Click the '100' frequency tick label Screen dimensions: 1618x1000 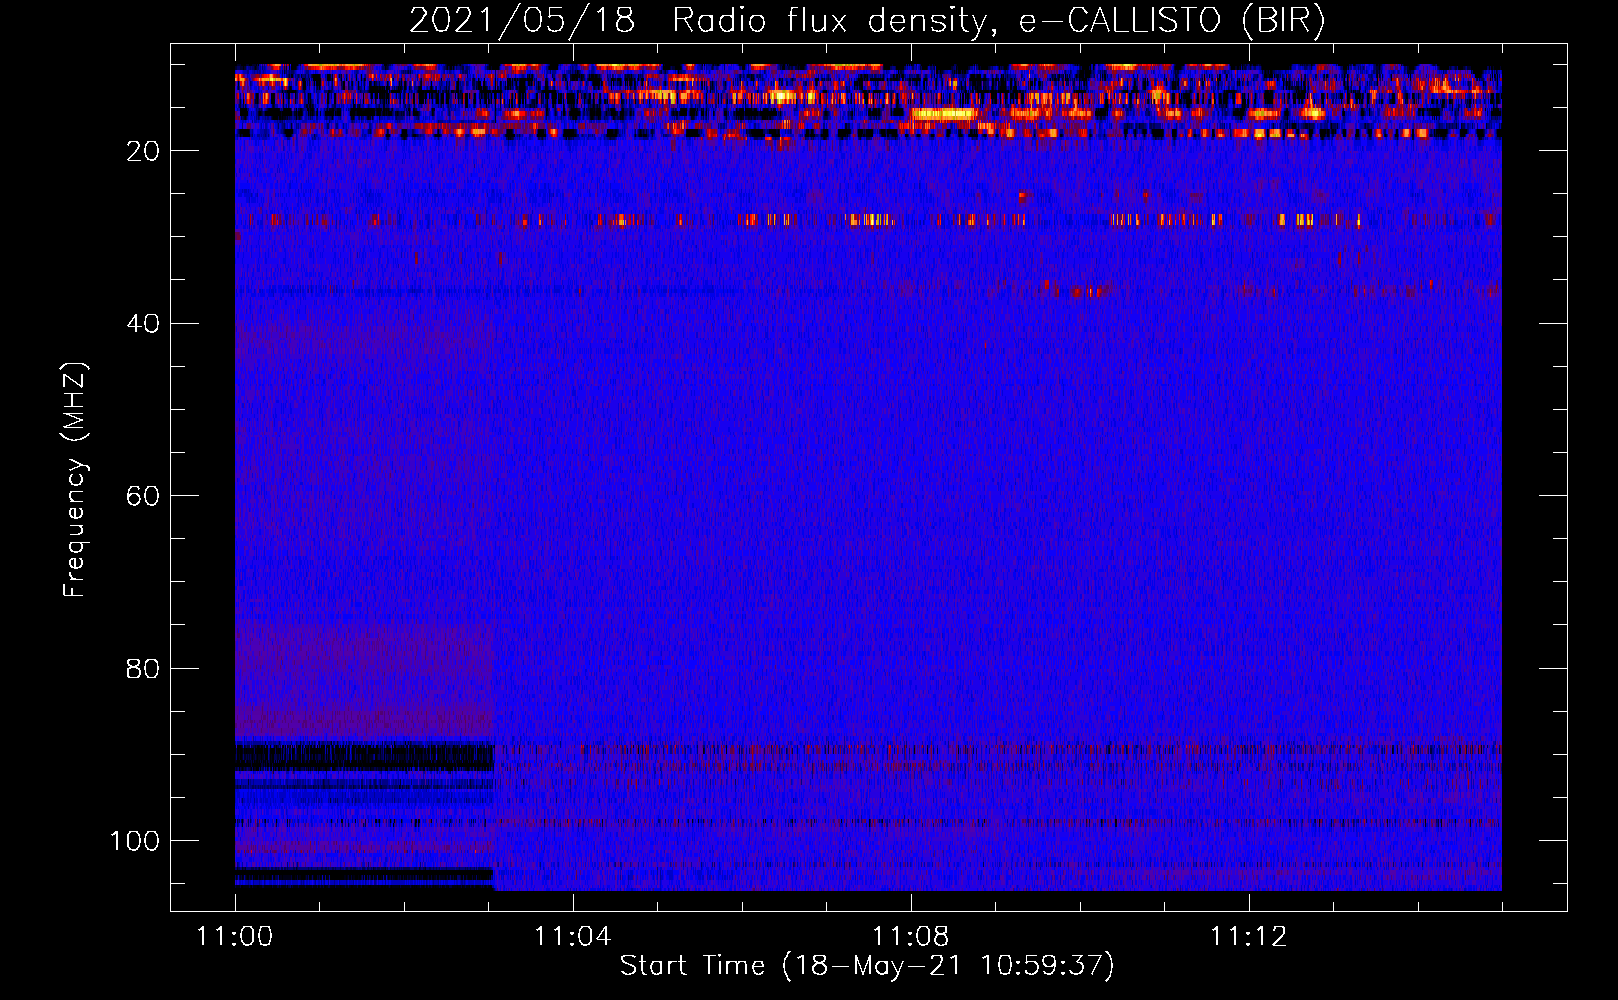pyautogui.click(x=135, y=841)
